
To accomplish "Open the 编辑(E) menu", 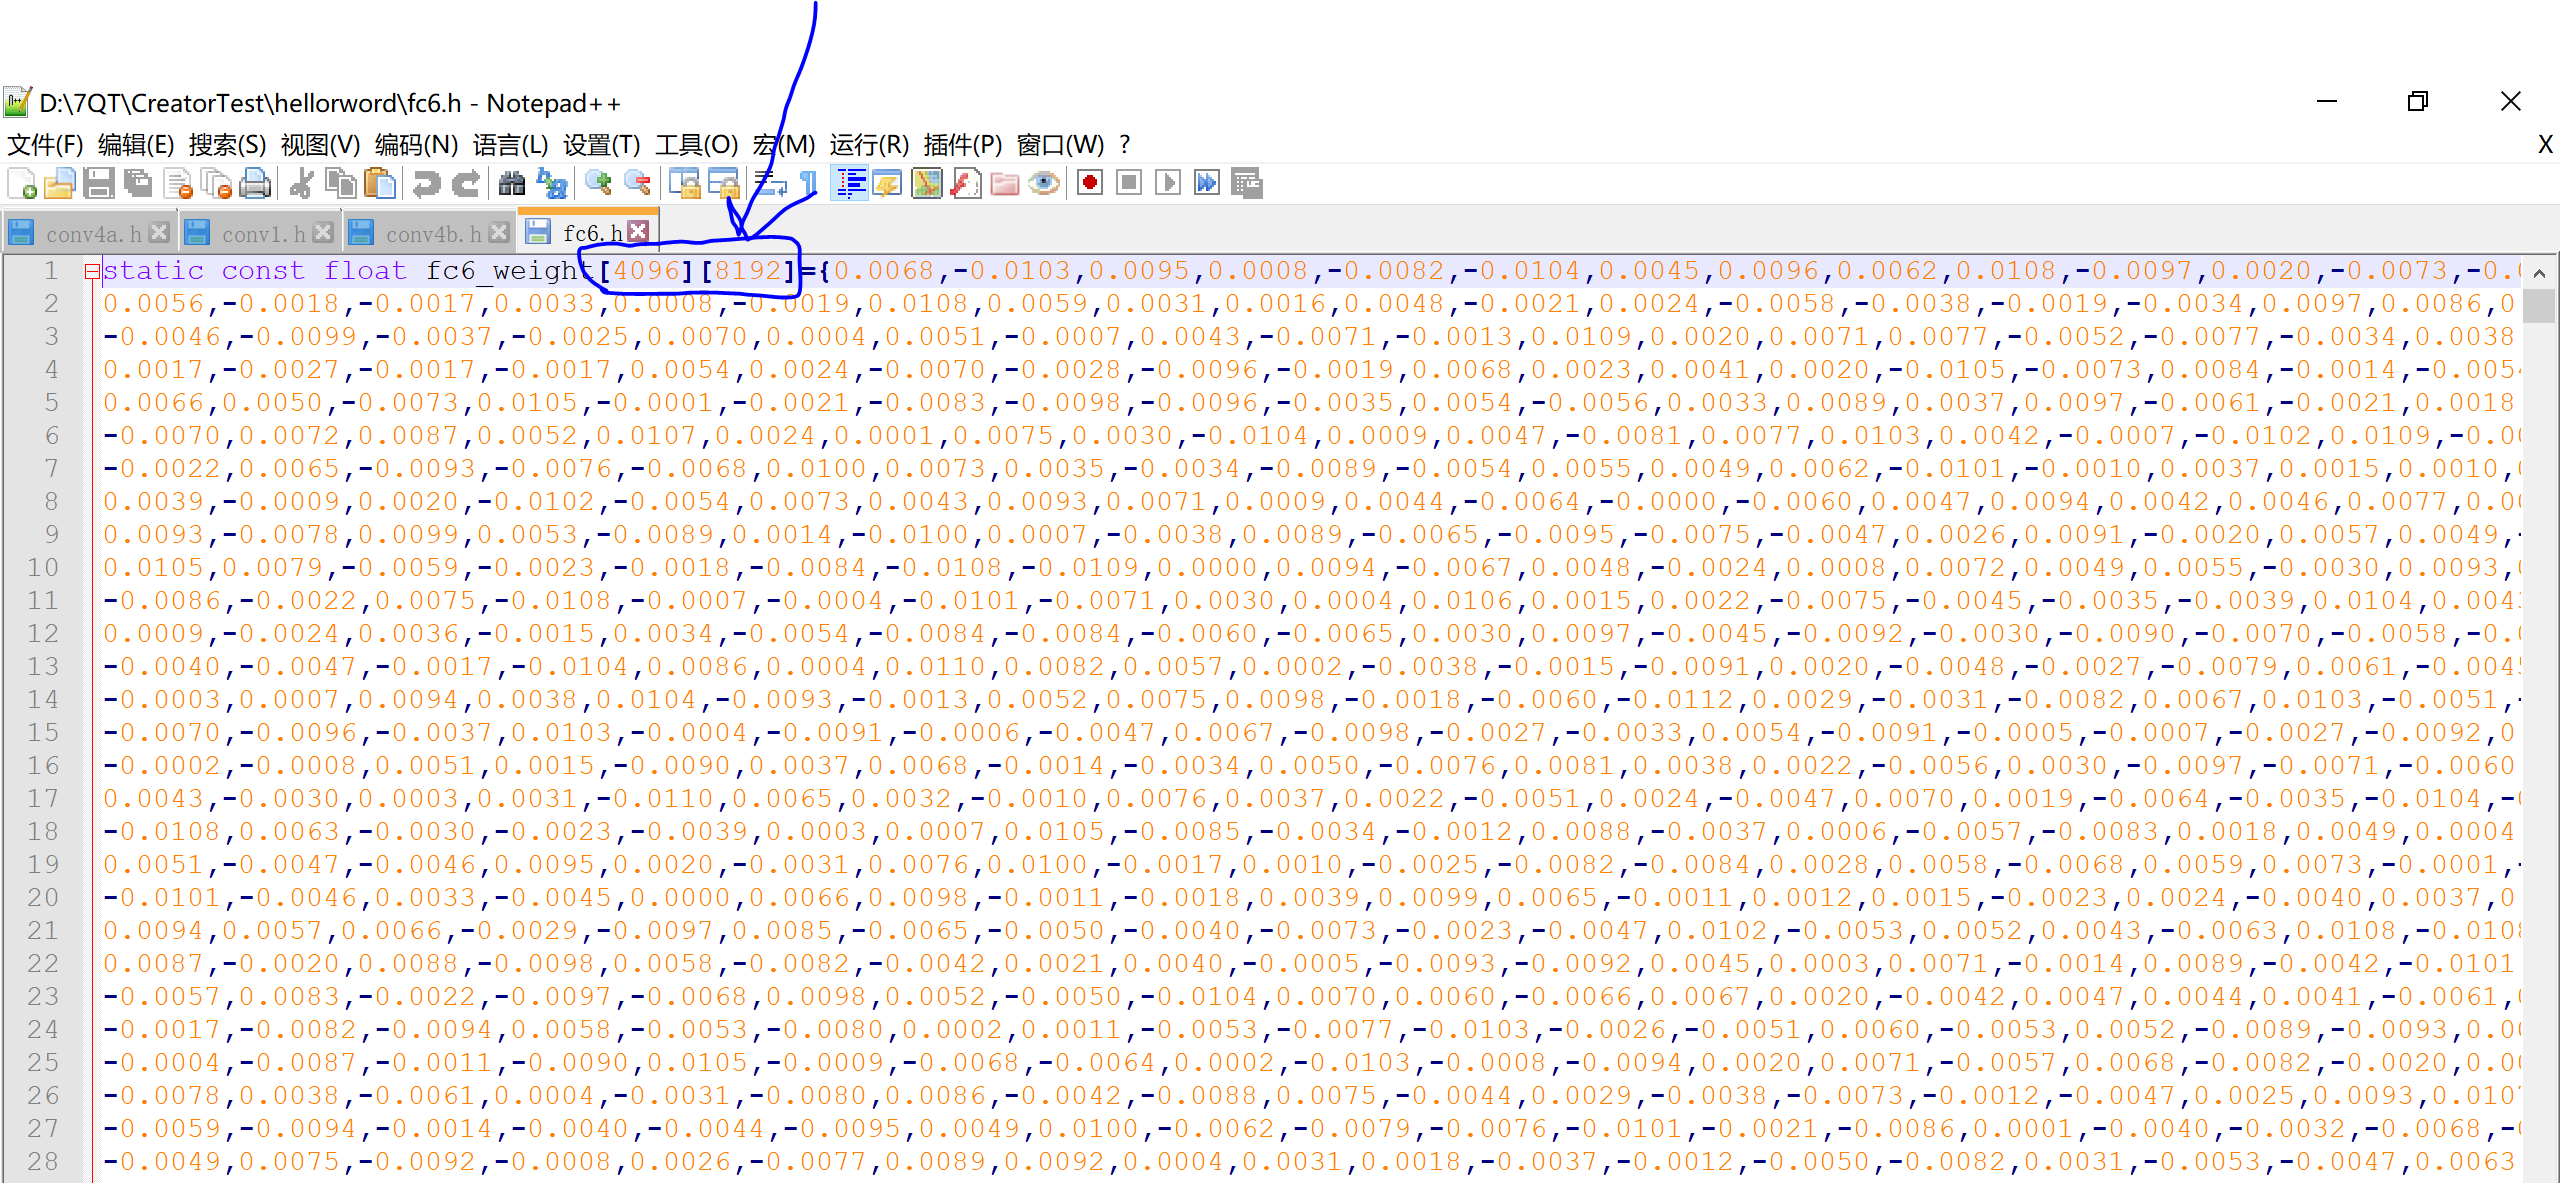I will pyautogui.click(x=136, y=145).
